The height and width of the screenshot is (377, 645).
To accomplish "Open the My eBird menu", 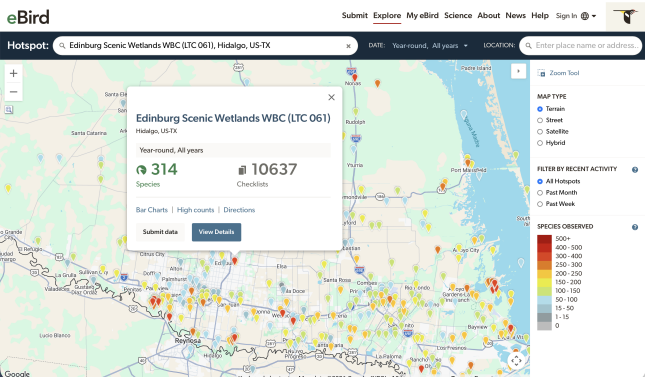I will 422,15.
